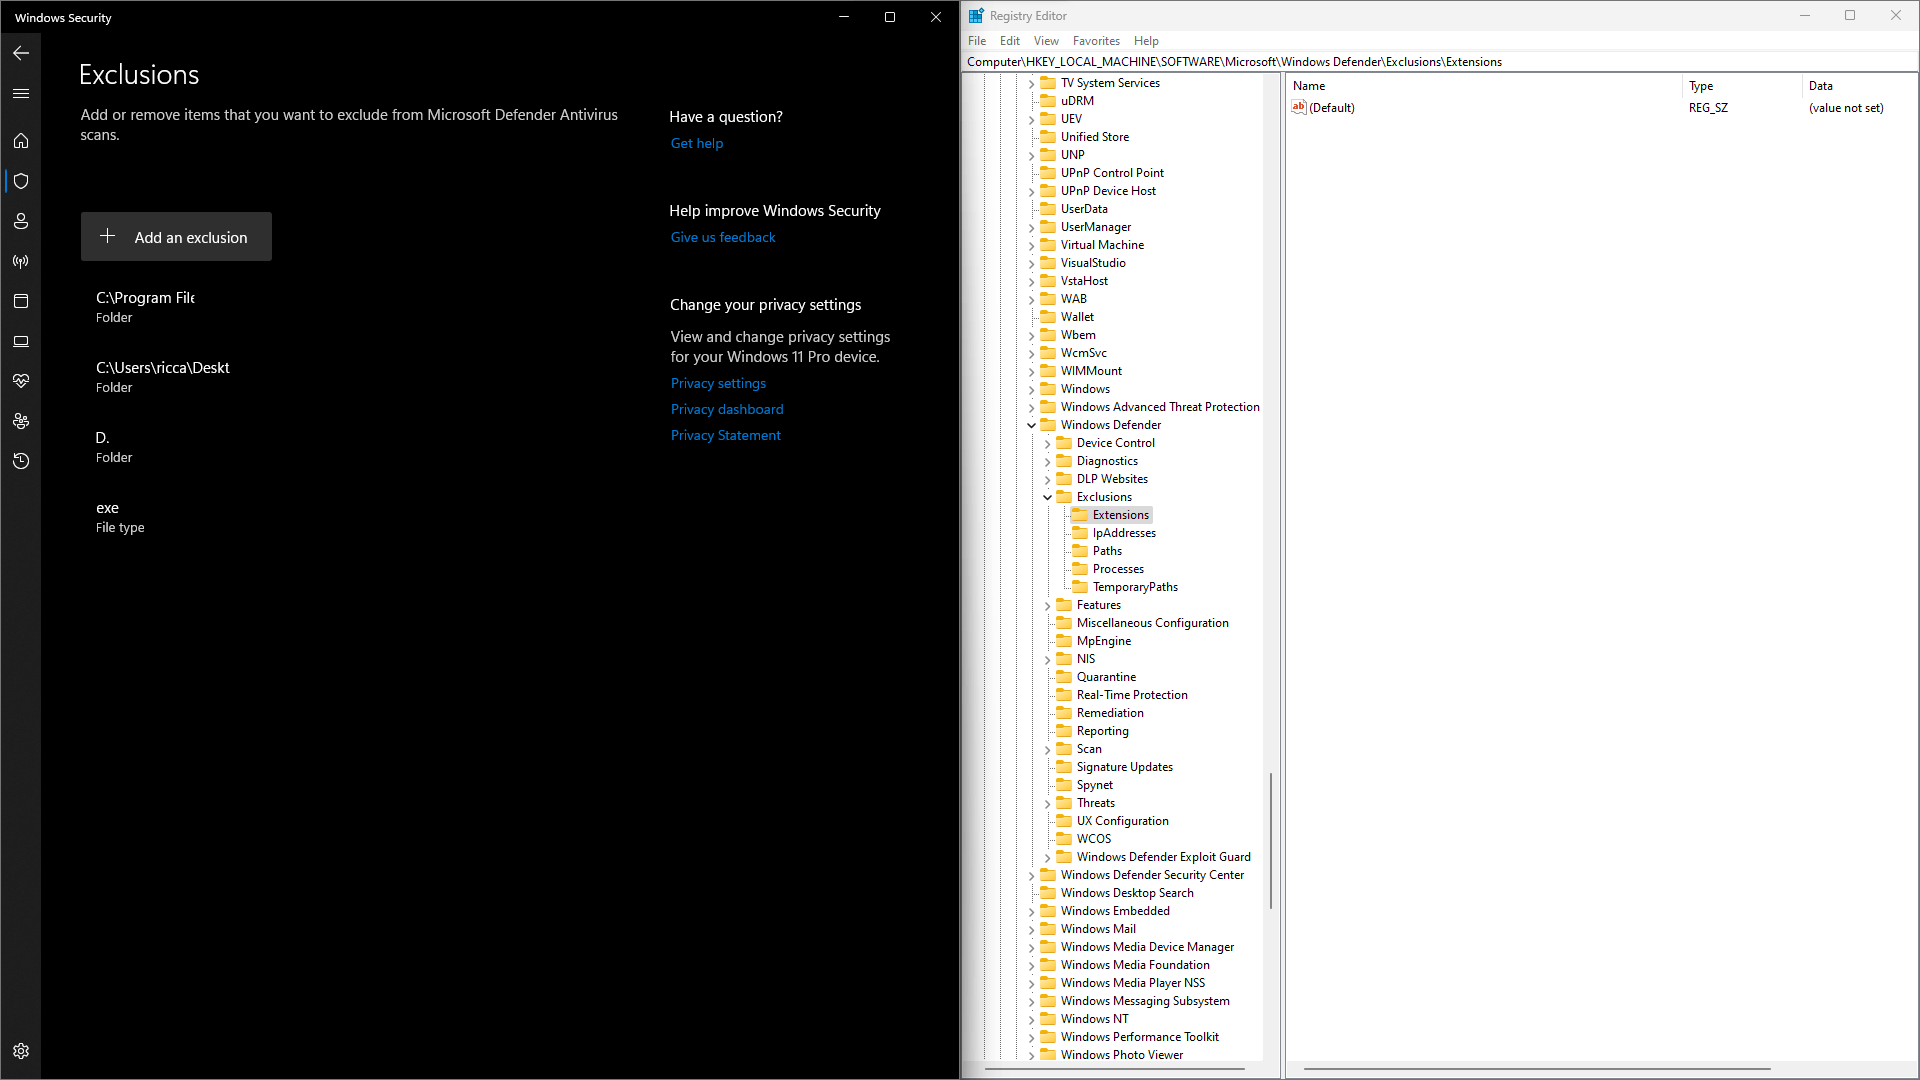Collapse the Windows Defender registry key

tap(1031, 425)
